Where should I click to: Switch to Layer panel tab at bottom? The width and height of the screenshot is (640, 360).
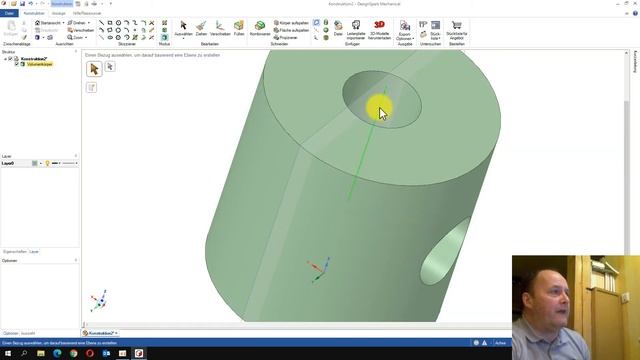point(34,252)
